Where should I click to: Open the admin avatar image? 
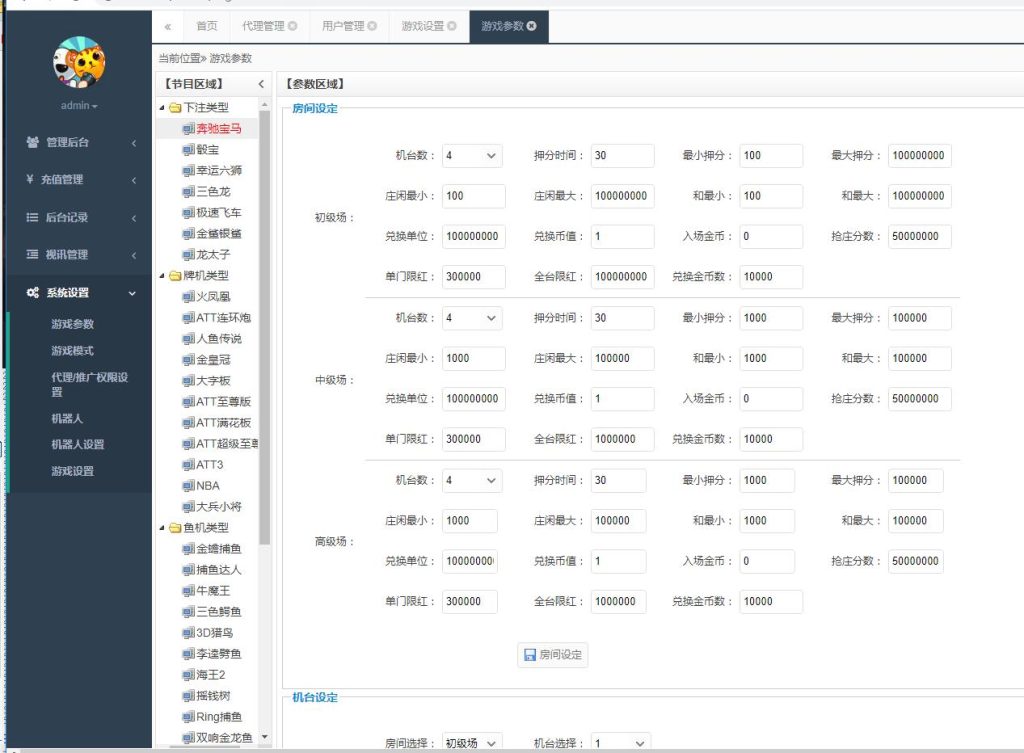pyautogui.click(x=79, y=63)
